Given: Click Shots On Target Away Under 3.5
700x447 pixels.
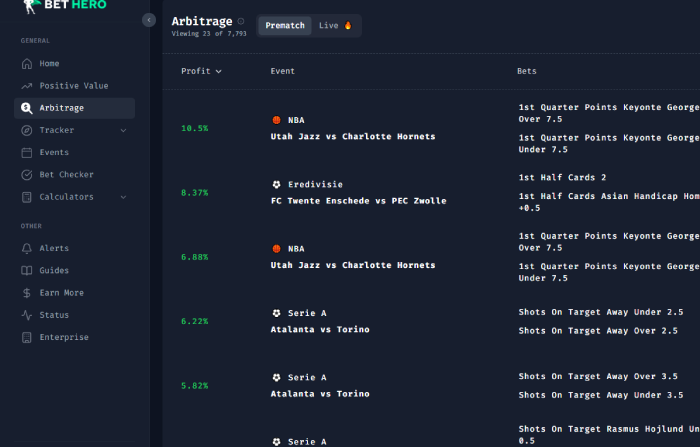Looking at the screenshot, I should tap(600, 395).
